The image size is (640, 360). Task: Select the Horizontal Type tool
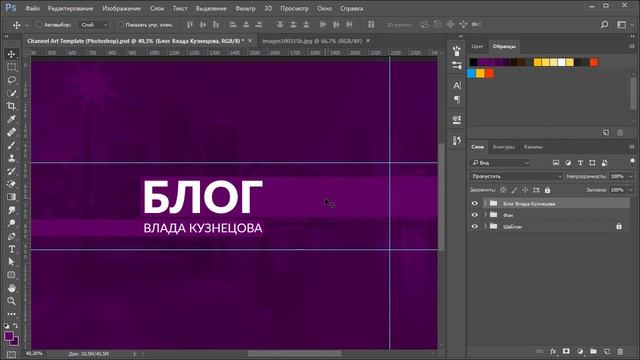coord(11,249)
